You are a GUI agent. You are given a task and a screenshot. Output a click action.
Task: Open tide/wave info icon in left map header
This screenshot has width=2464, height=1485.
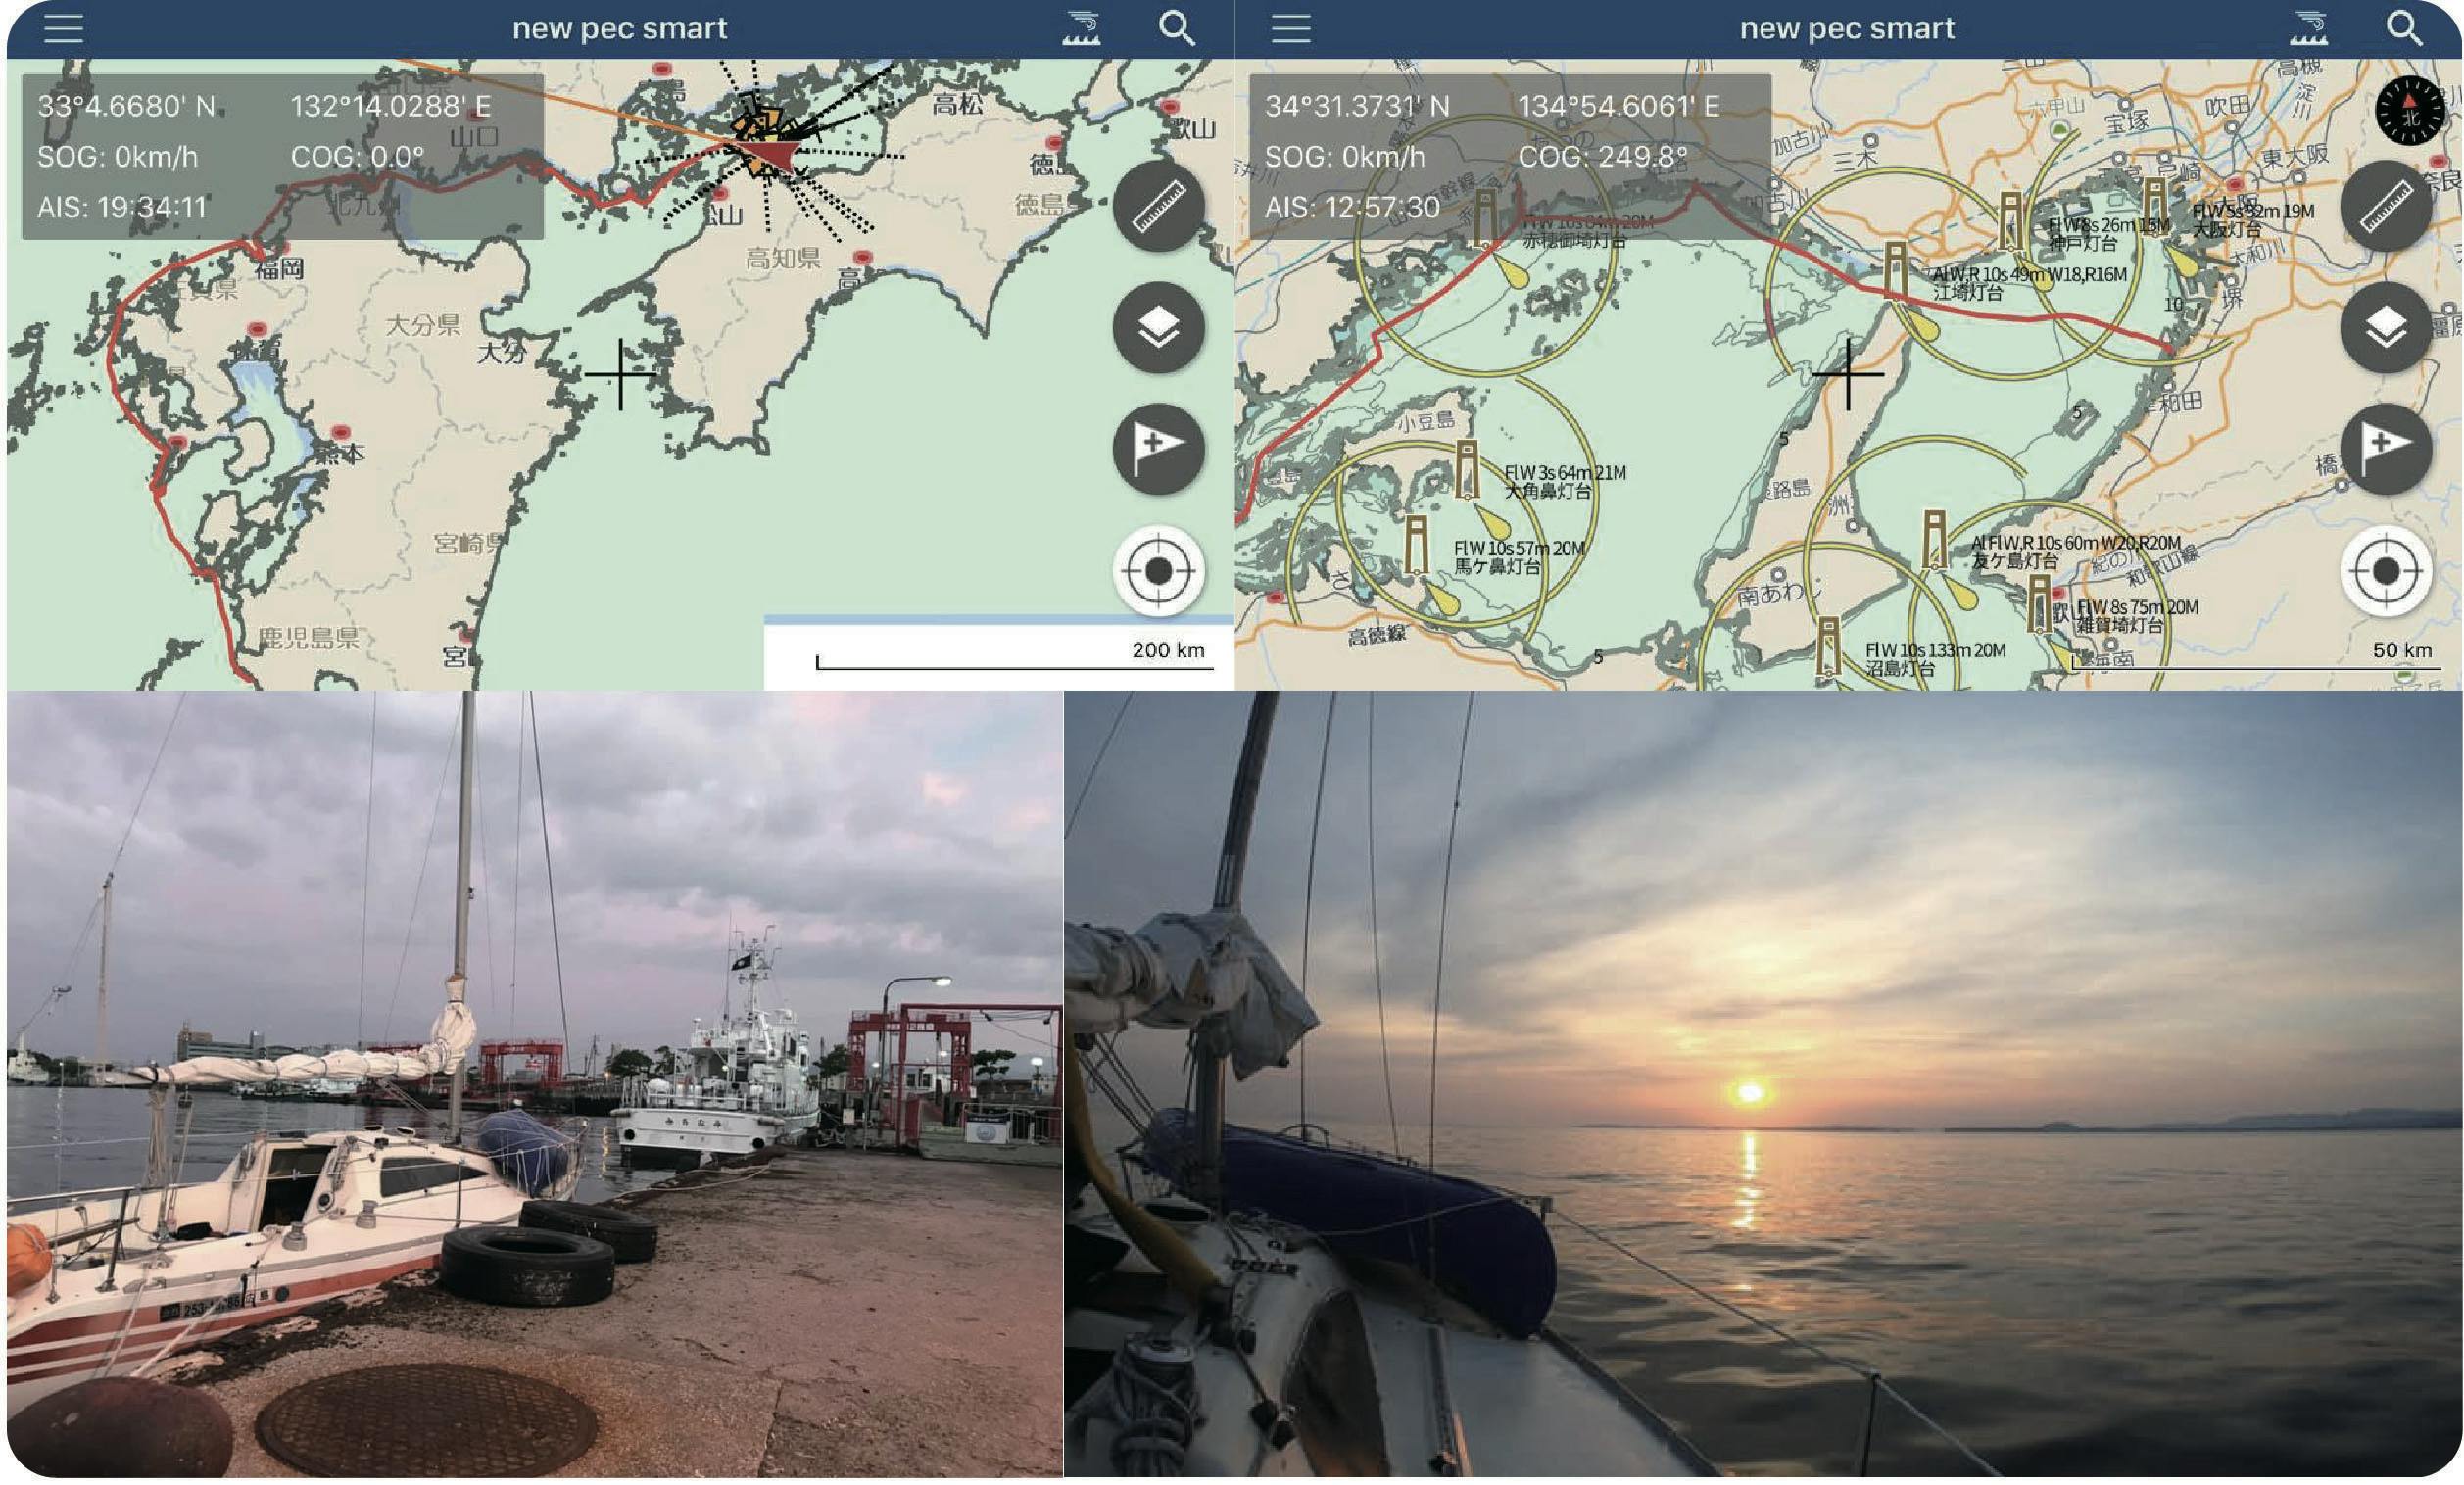coord(1082,28)
